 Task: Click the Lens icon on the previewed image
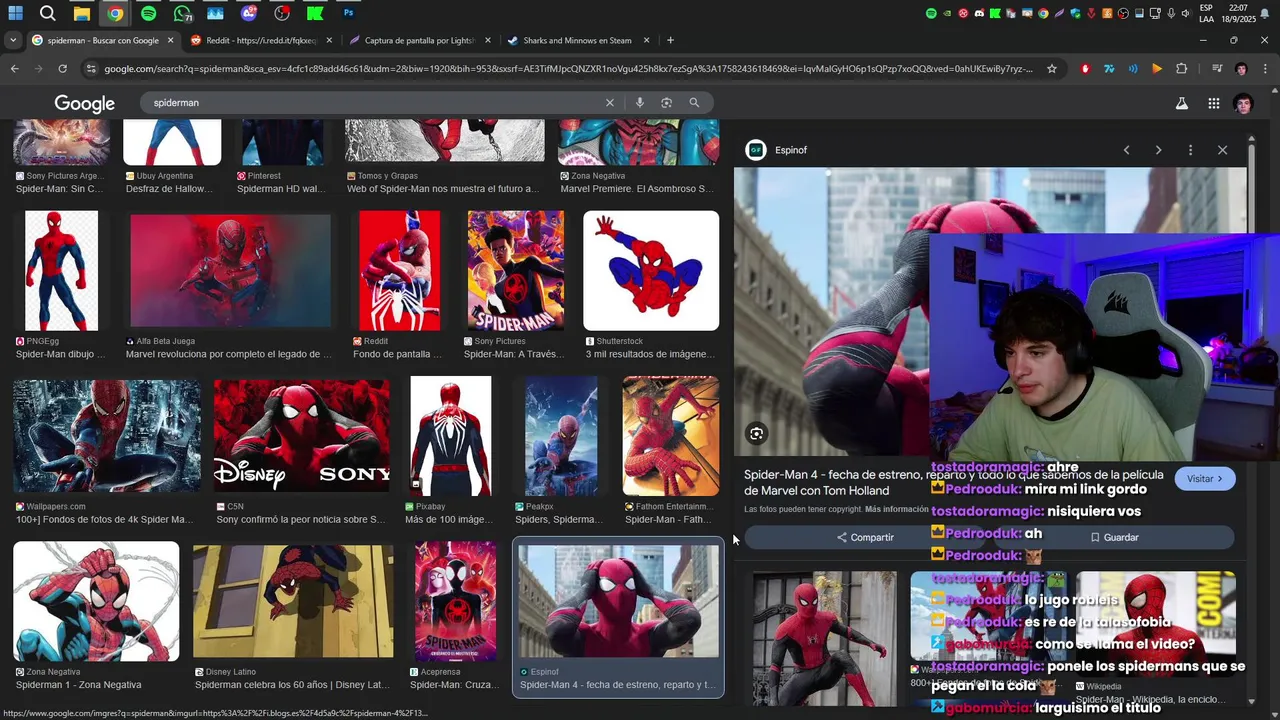click(757, 433)
